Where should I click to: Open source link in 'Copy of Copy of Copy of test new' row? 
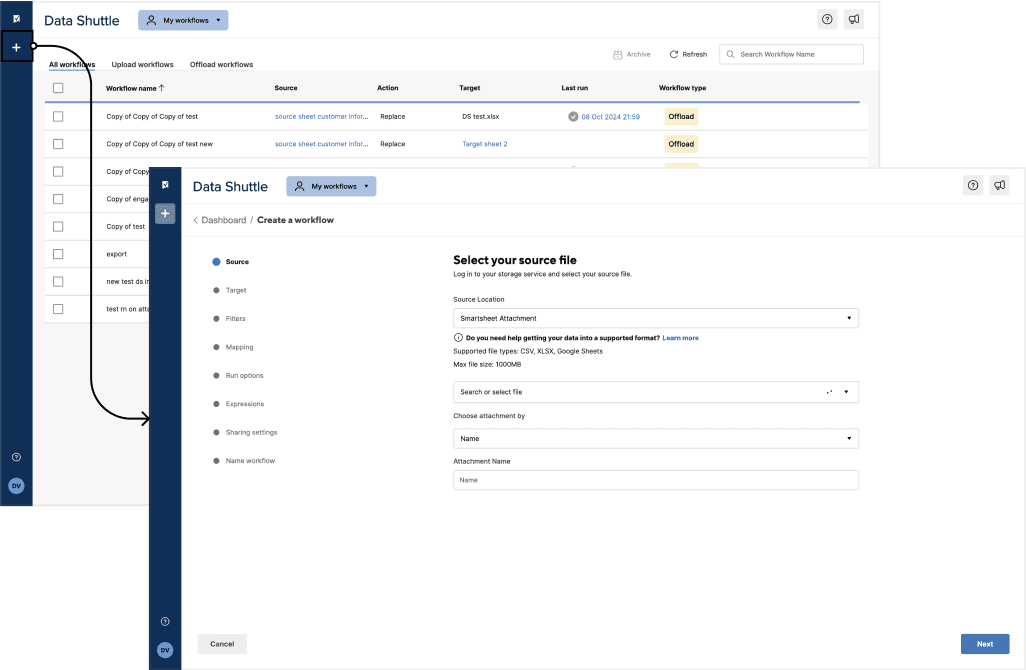click(321, 144)
